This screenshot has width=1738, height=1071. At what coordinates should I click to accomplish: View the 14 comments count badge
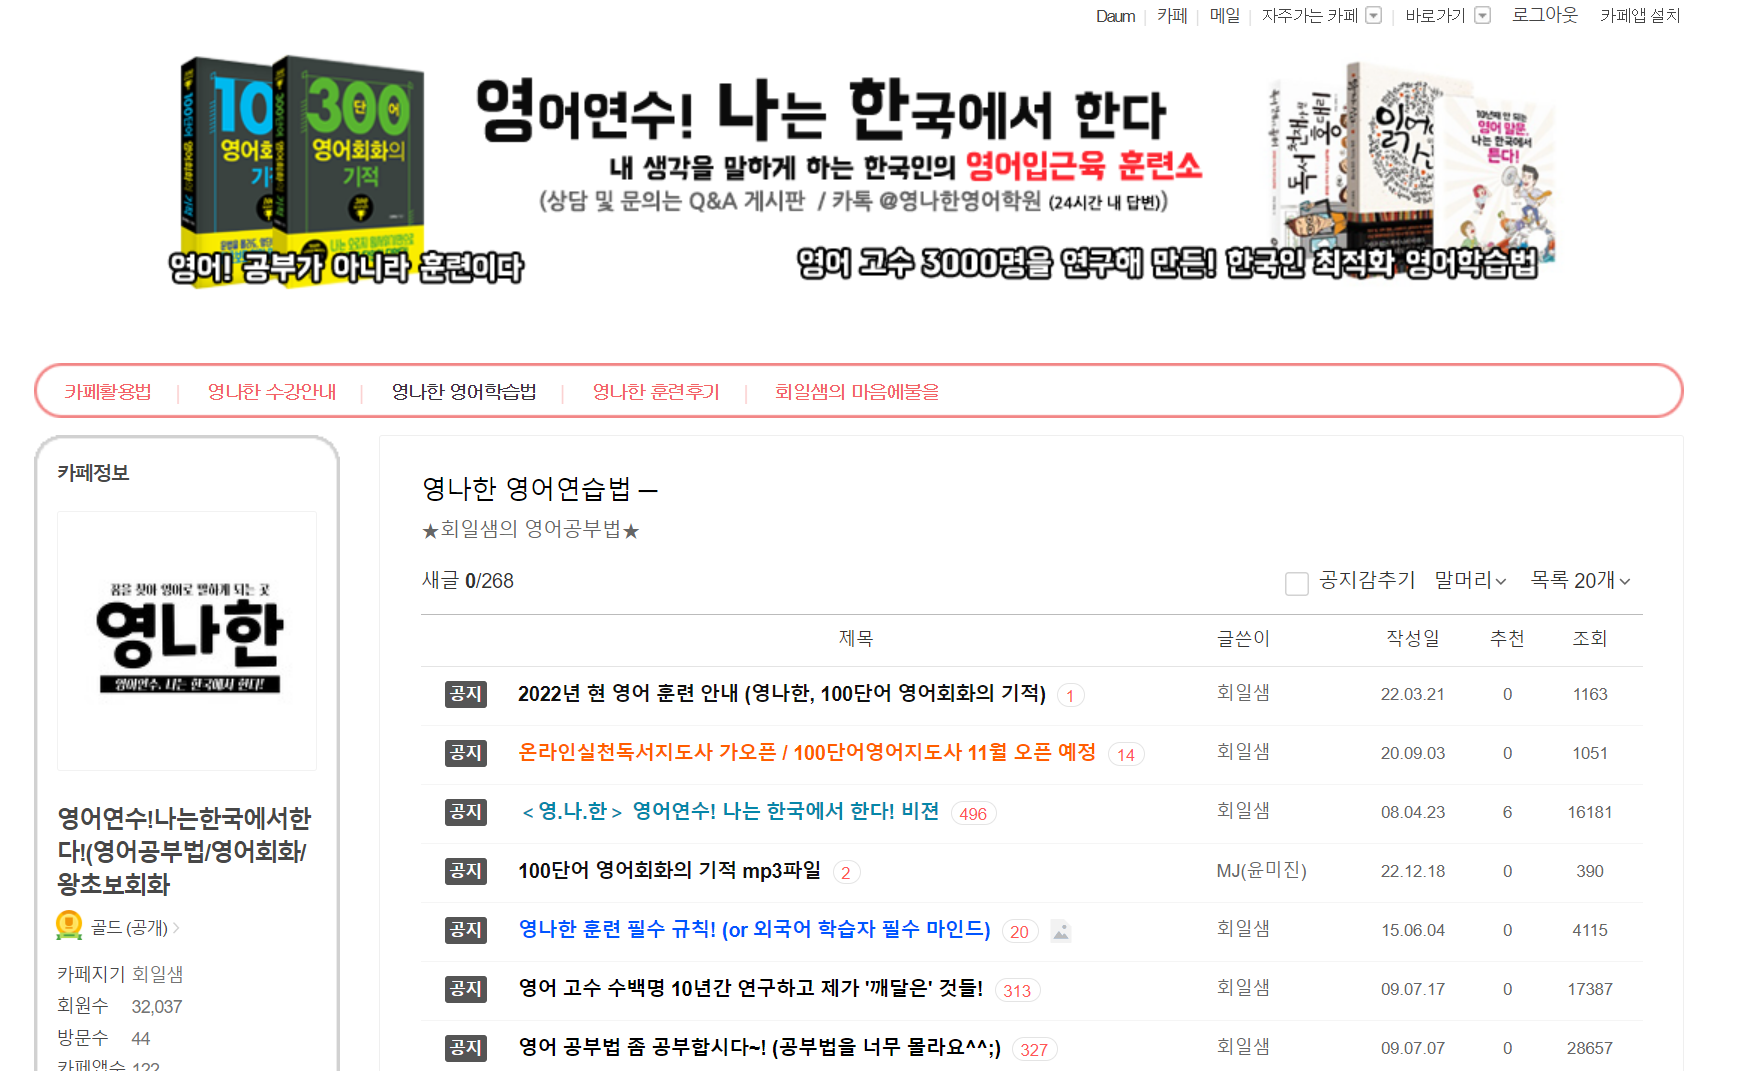1126,755
